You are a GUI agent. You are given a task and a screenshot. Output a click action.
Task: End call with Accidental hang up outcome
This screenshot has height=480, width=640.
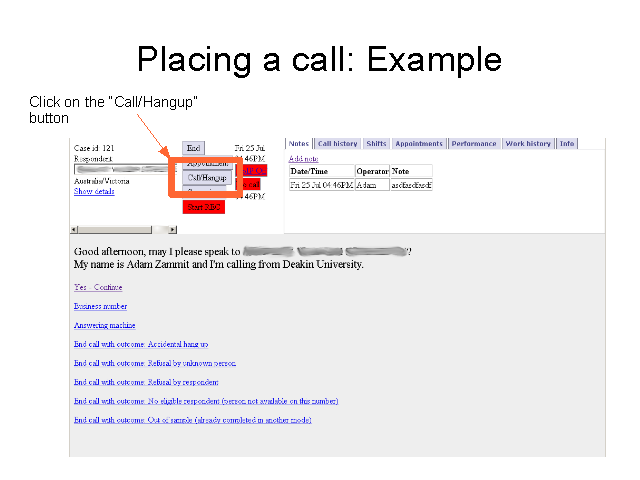pyautogui.click(x=140, y=344)
